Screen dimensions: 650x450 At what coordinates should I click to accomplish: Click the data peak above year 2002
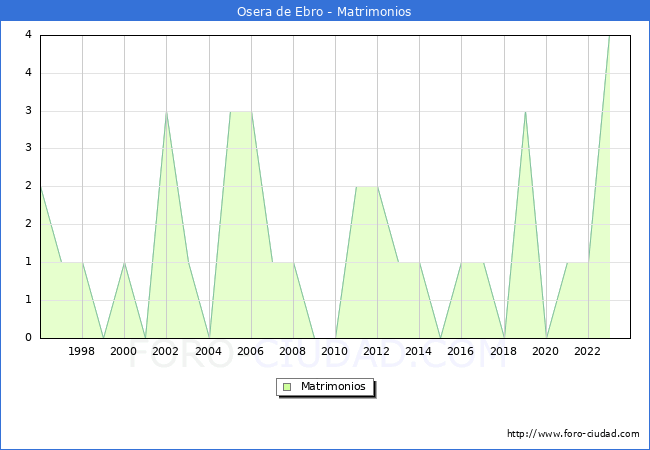166,112
